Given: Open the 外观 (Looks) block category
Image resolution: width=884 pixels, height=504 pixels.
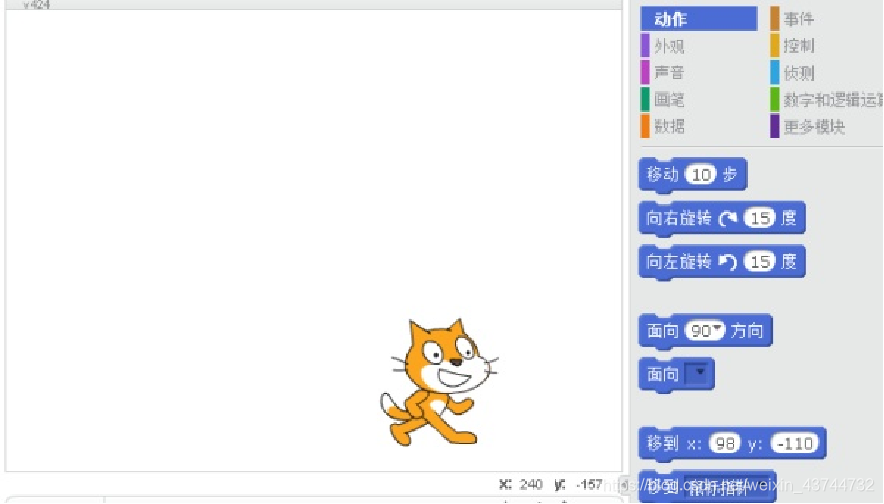Looking at the screenshot, I should (x=669, y=46).
